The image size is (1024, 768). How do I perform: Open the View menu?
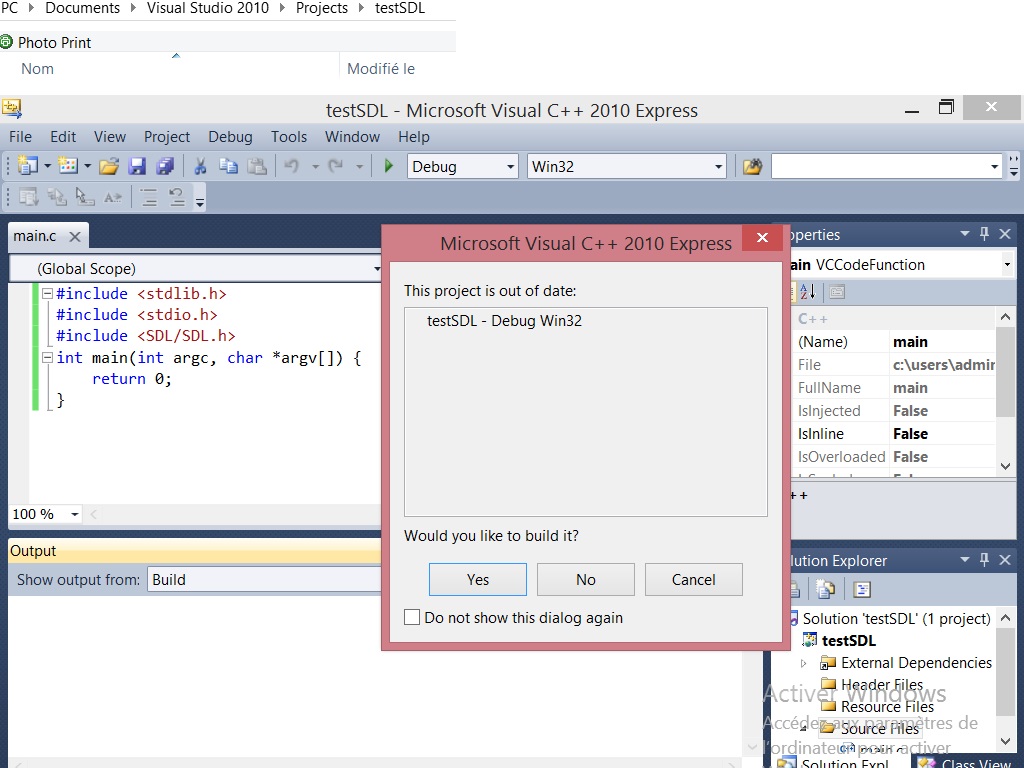tap(110, 136)
